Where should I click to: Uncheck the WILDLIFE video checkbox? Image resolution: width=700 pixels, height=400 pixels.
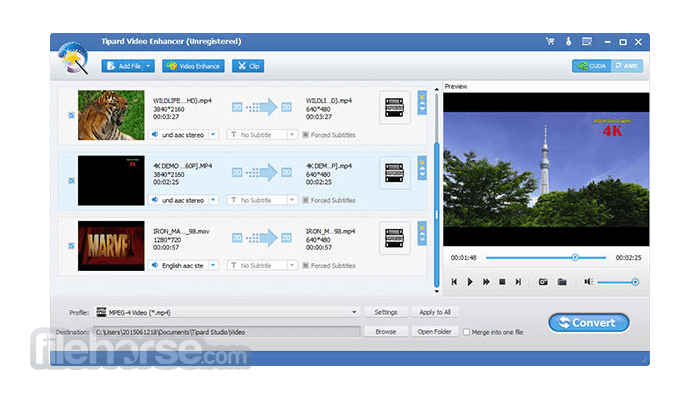click(71, 115)
